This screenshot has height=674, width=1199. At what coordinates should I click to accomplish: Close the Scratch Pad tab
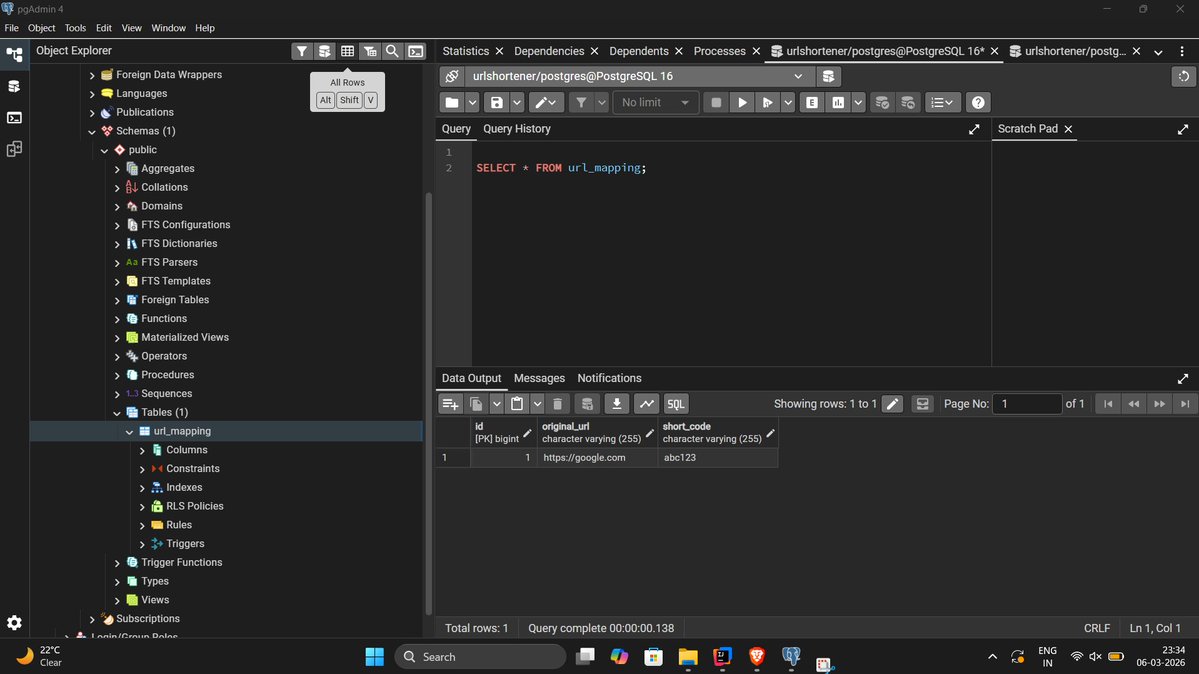coord(1068,129)
